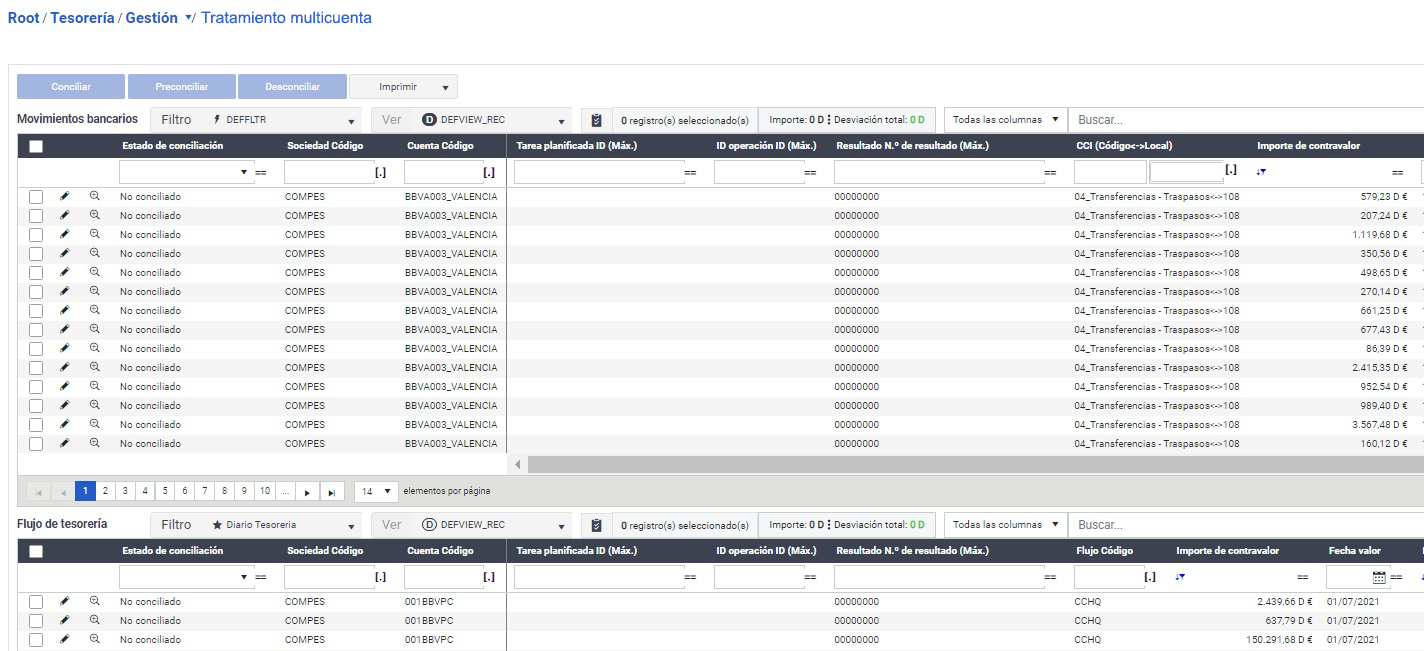Click calendar icon in Fecha valor filter
Image resolution: width=1424 pixels, height=651 pixels.
point(1379,577)
